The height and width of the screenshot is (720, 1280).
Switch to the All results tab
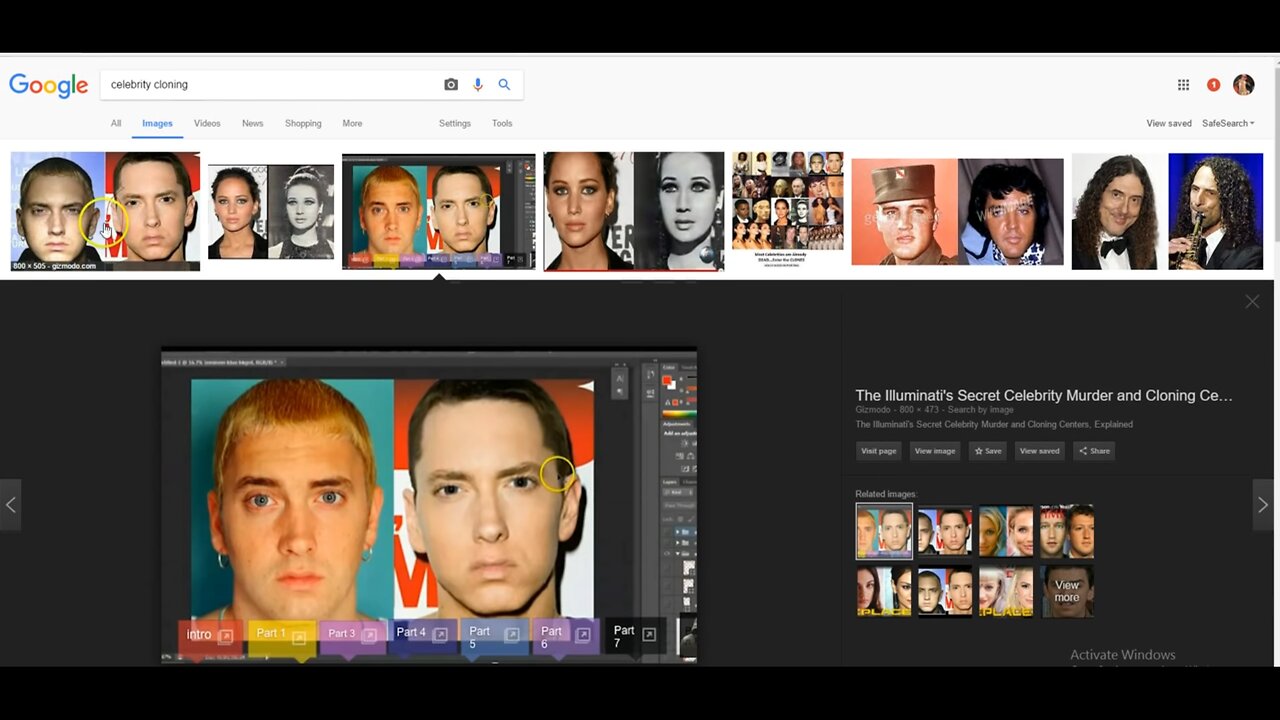(116, 123)
